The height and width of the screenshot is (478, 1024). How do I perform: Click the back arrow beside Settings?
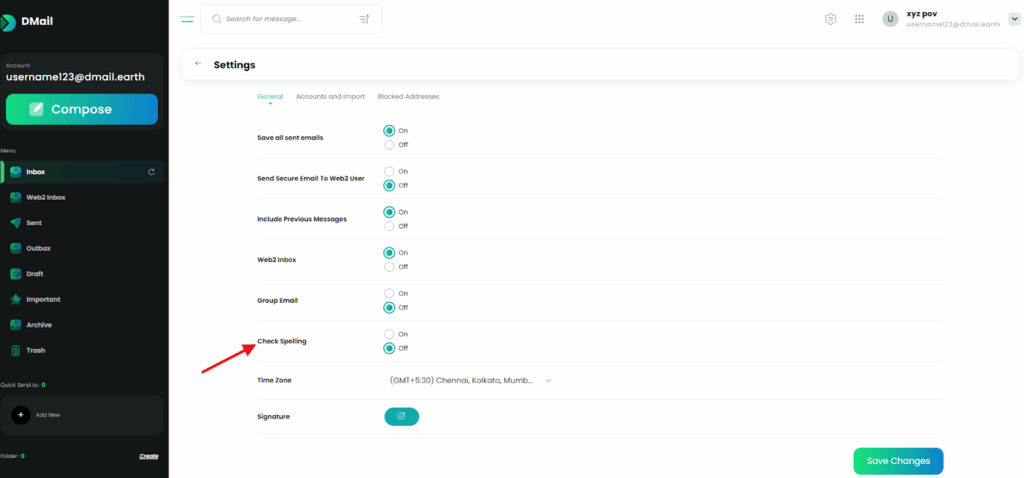[198, 64]
